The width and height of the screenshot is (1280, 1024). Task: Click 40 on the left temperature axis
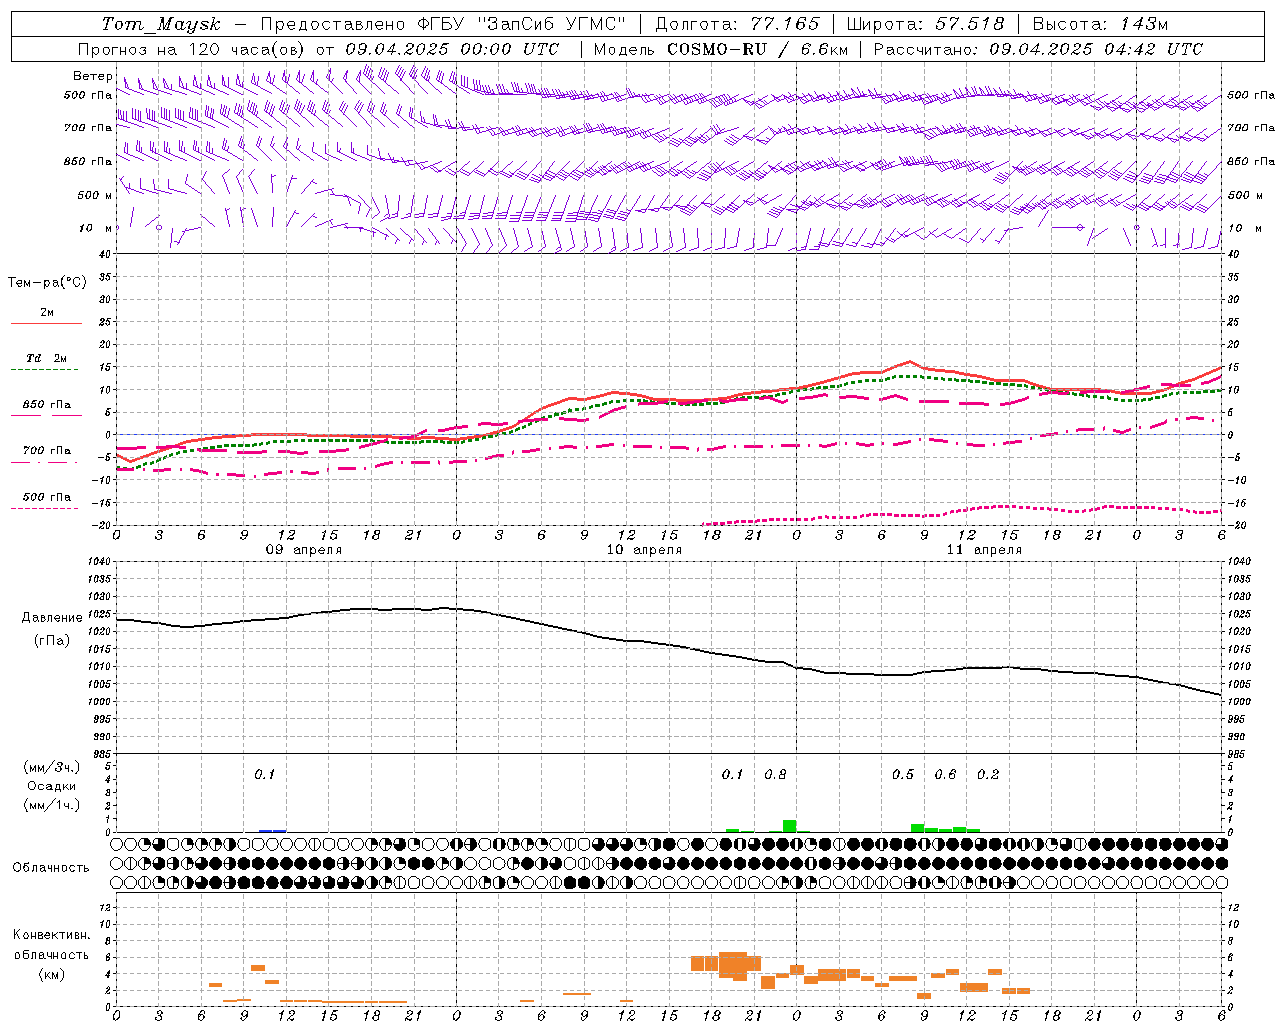tap(104, 254)
